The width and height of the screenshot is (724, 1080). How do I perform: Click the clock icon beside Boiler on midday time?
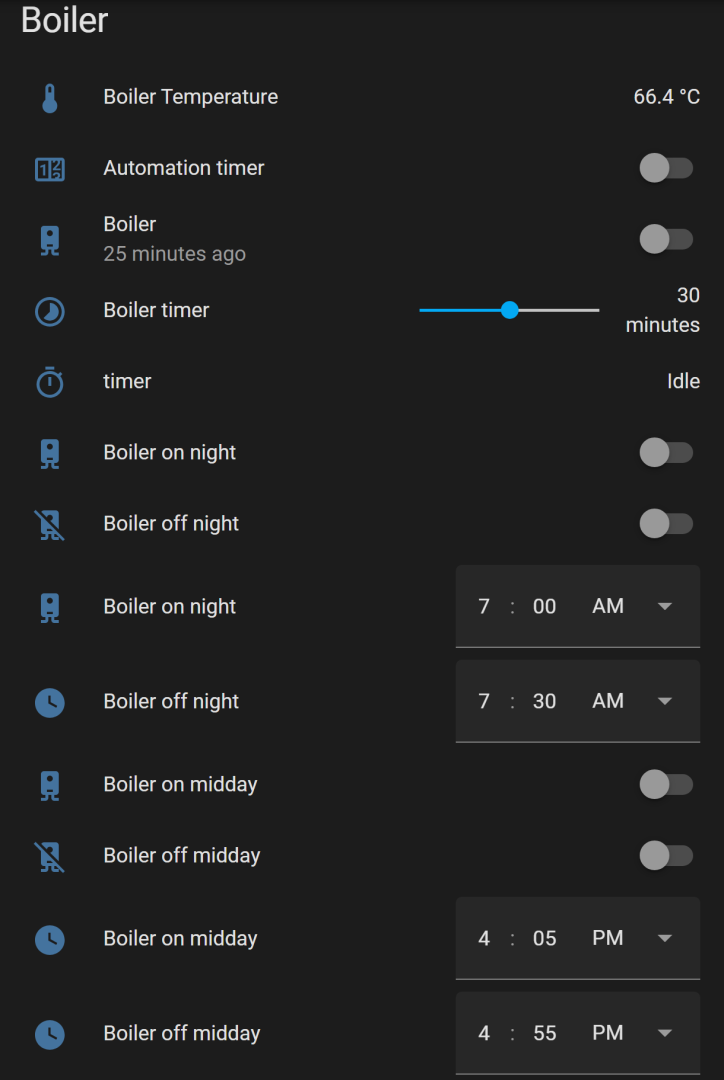tap(50, 939)
